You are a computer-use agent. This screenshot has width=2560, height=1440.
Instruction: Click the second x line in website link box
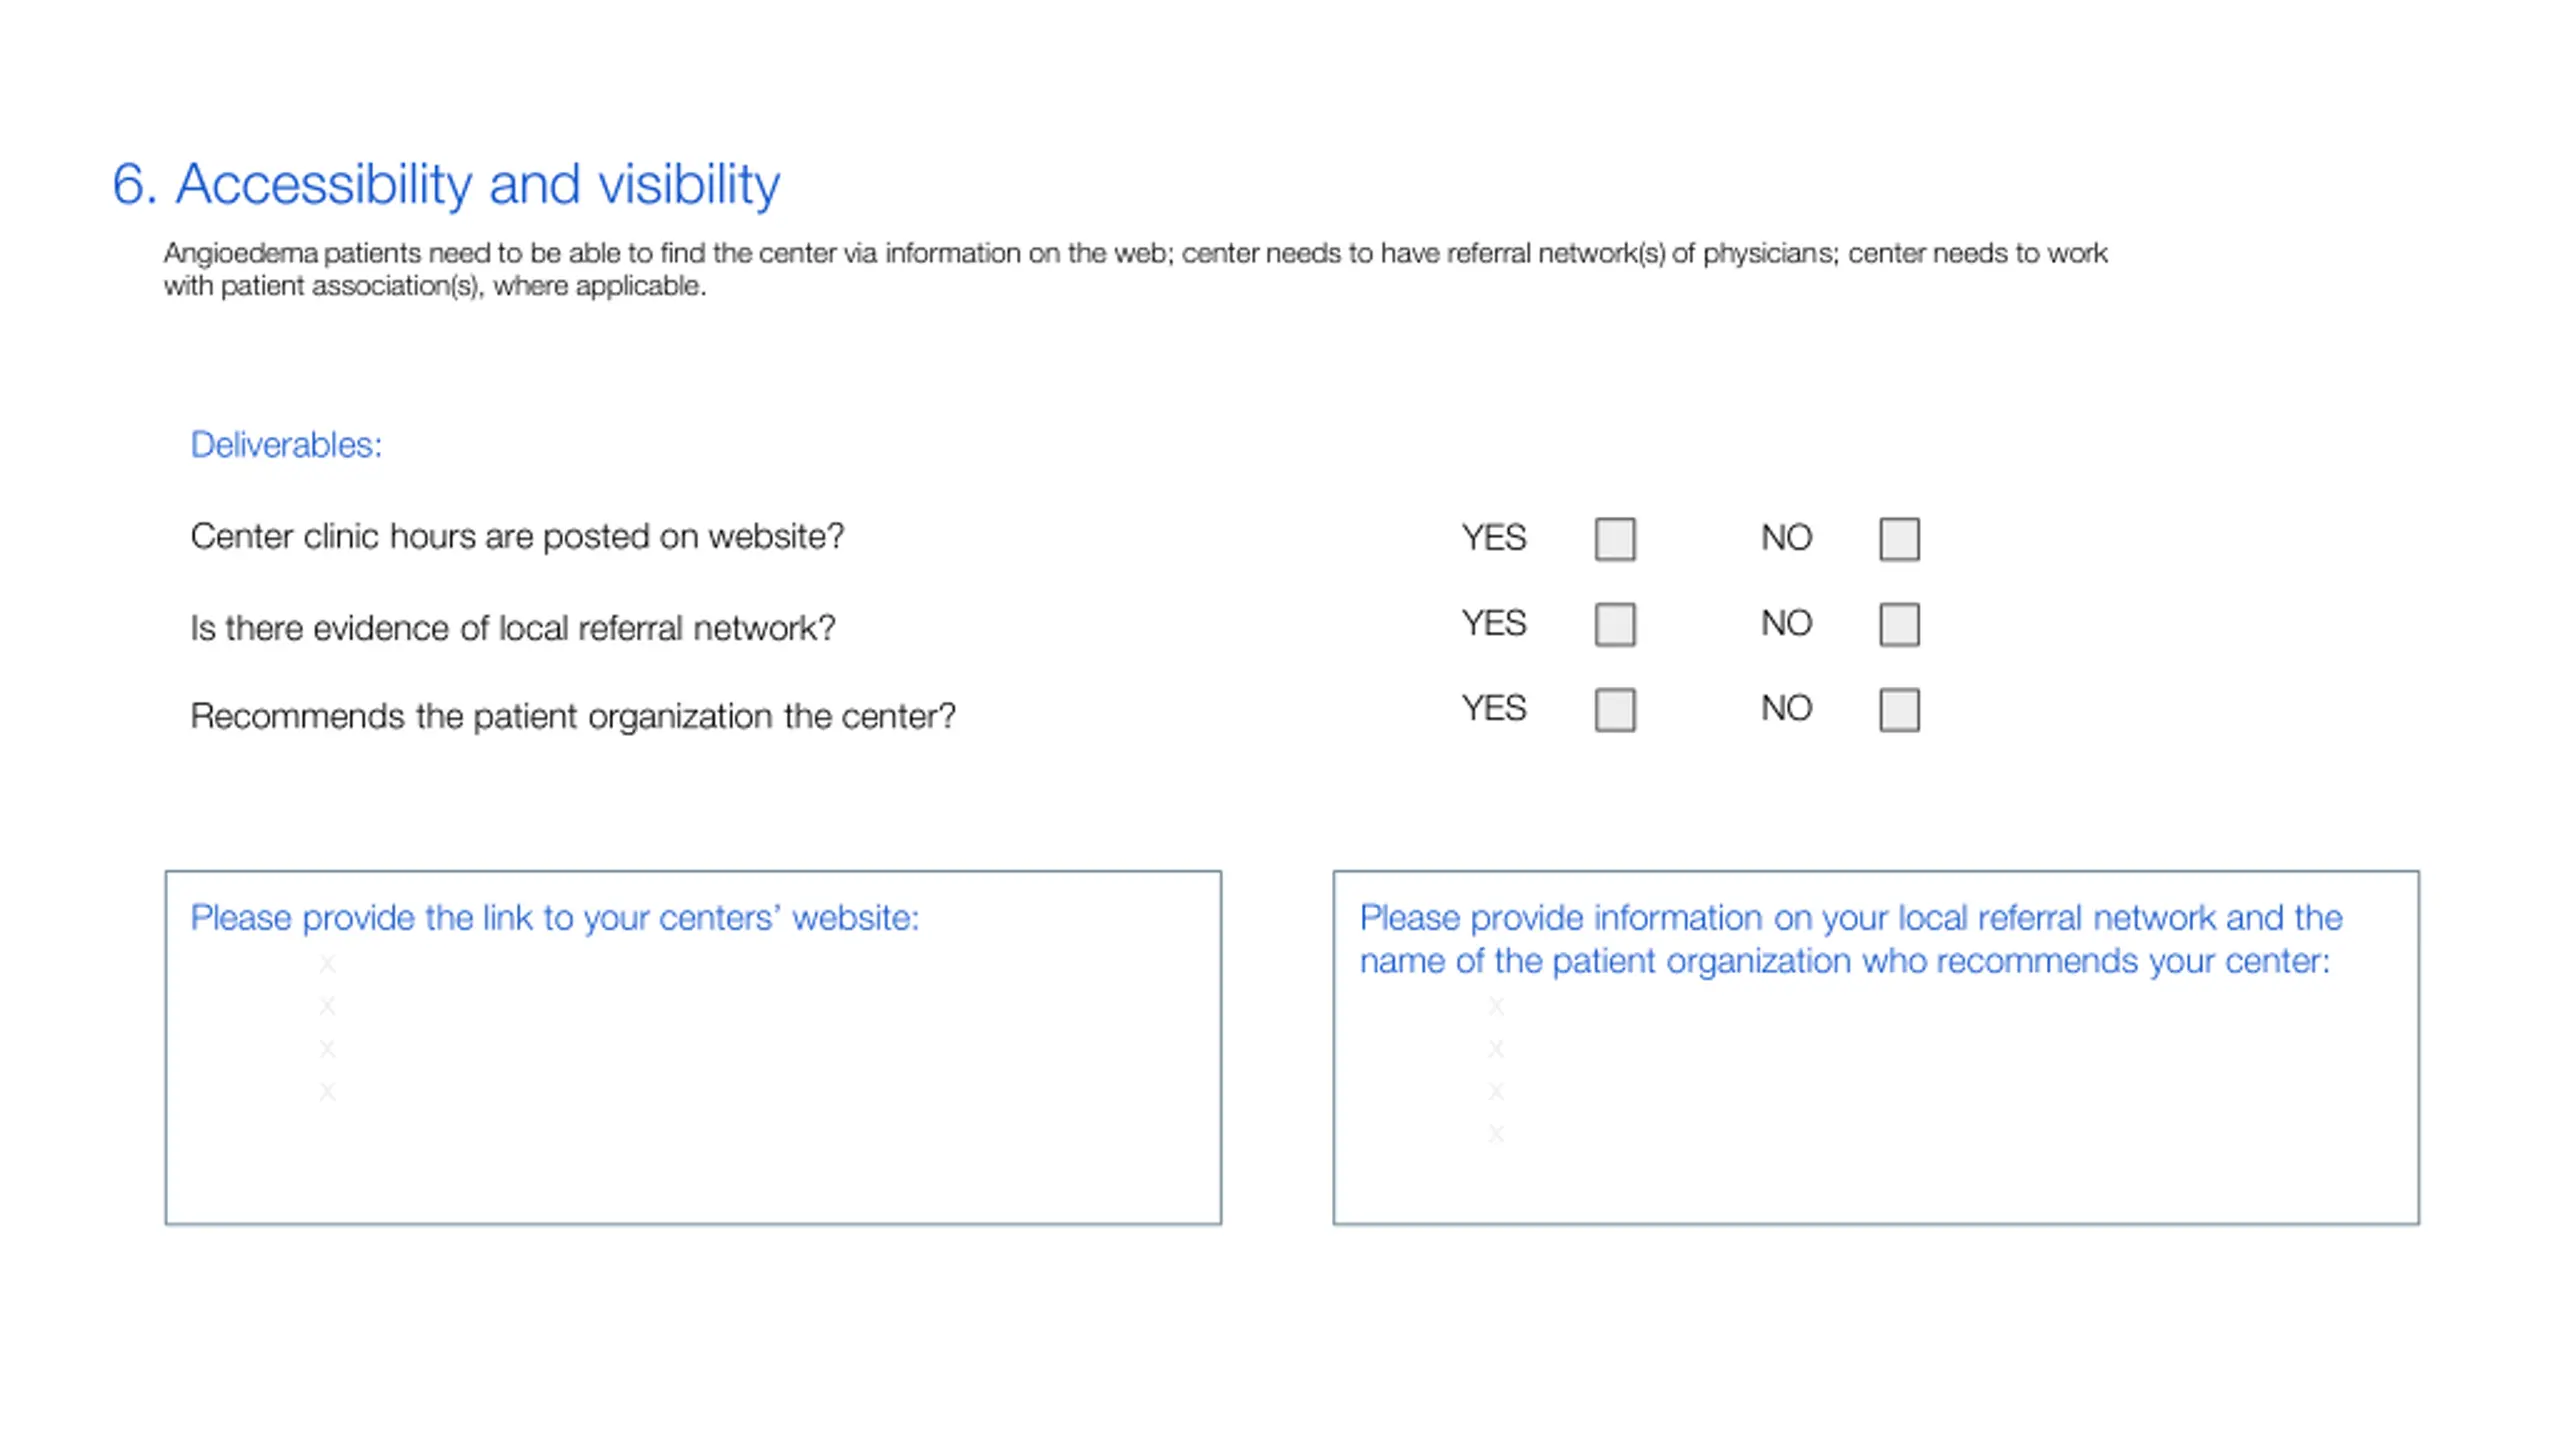coord(327,1006)
